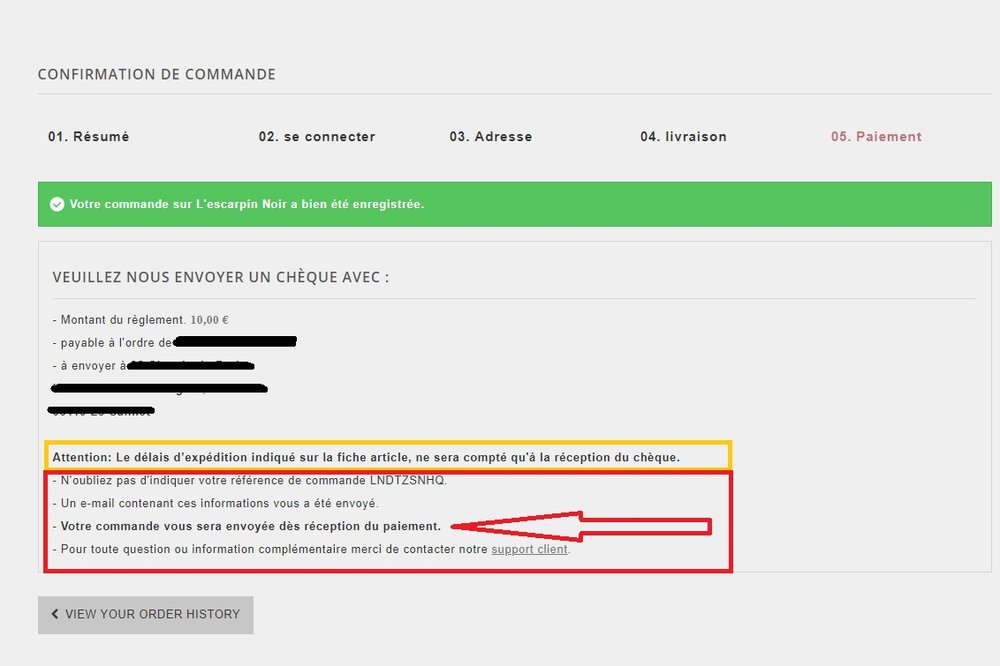1000x666 pixels.
Task: Open the 01. Résumé step
Action: click(x=88, y=137)
